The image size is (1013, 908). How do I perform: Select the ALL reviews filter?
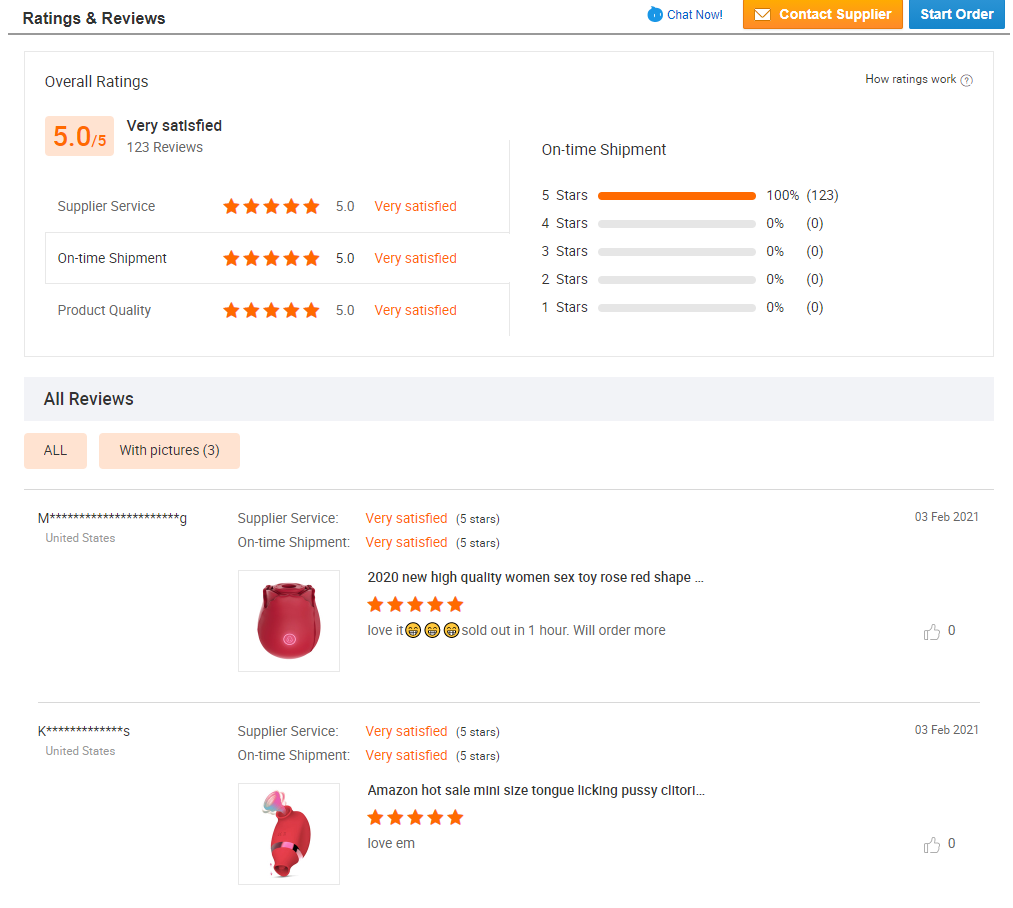(x=56, y=450)
